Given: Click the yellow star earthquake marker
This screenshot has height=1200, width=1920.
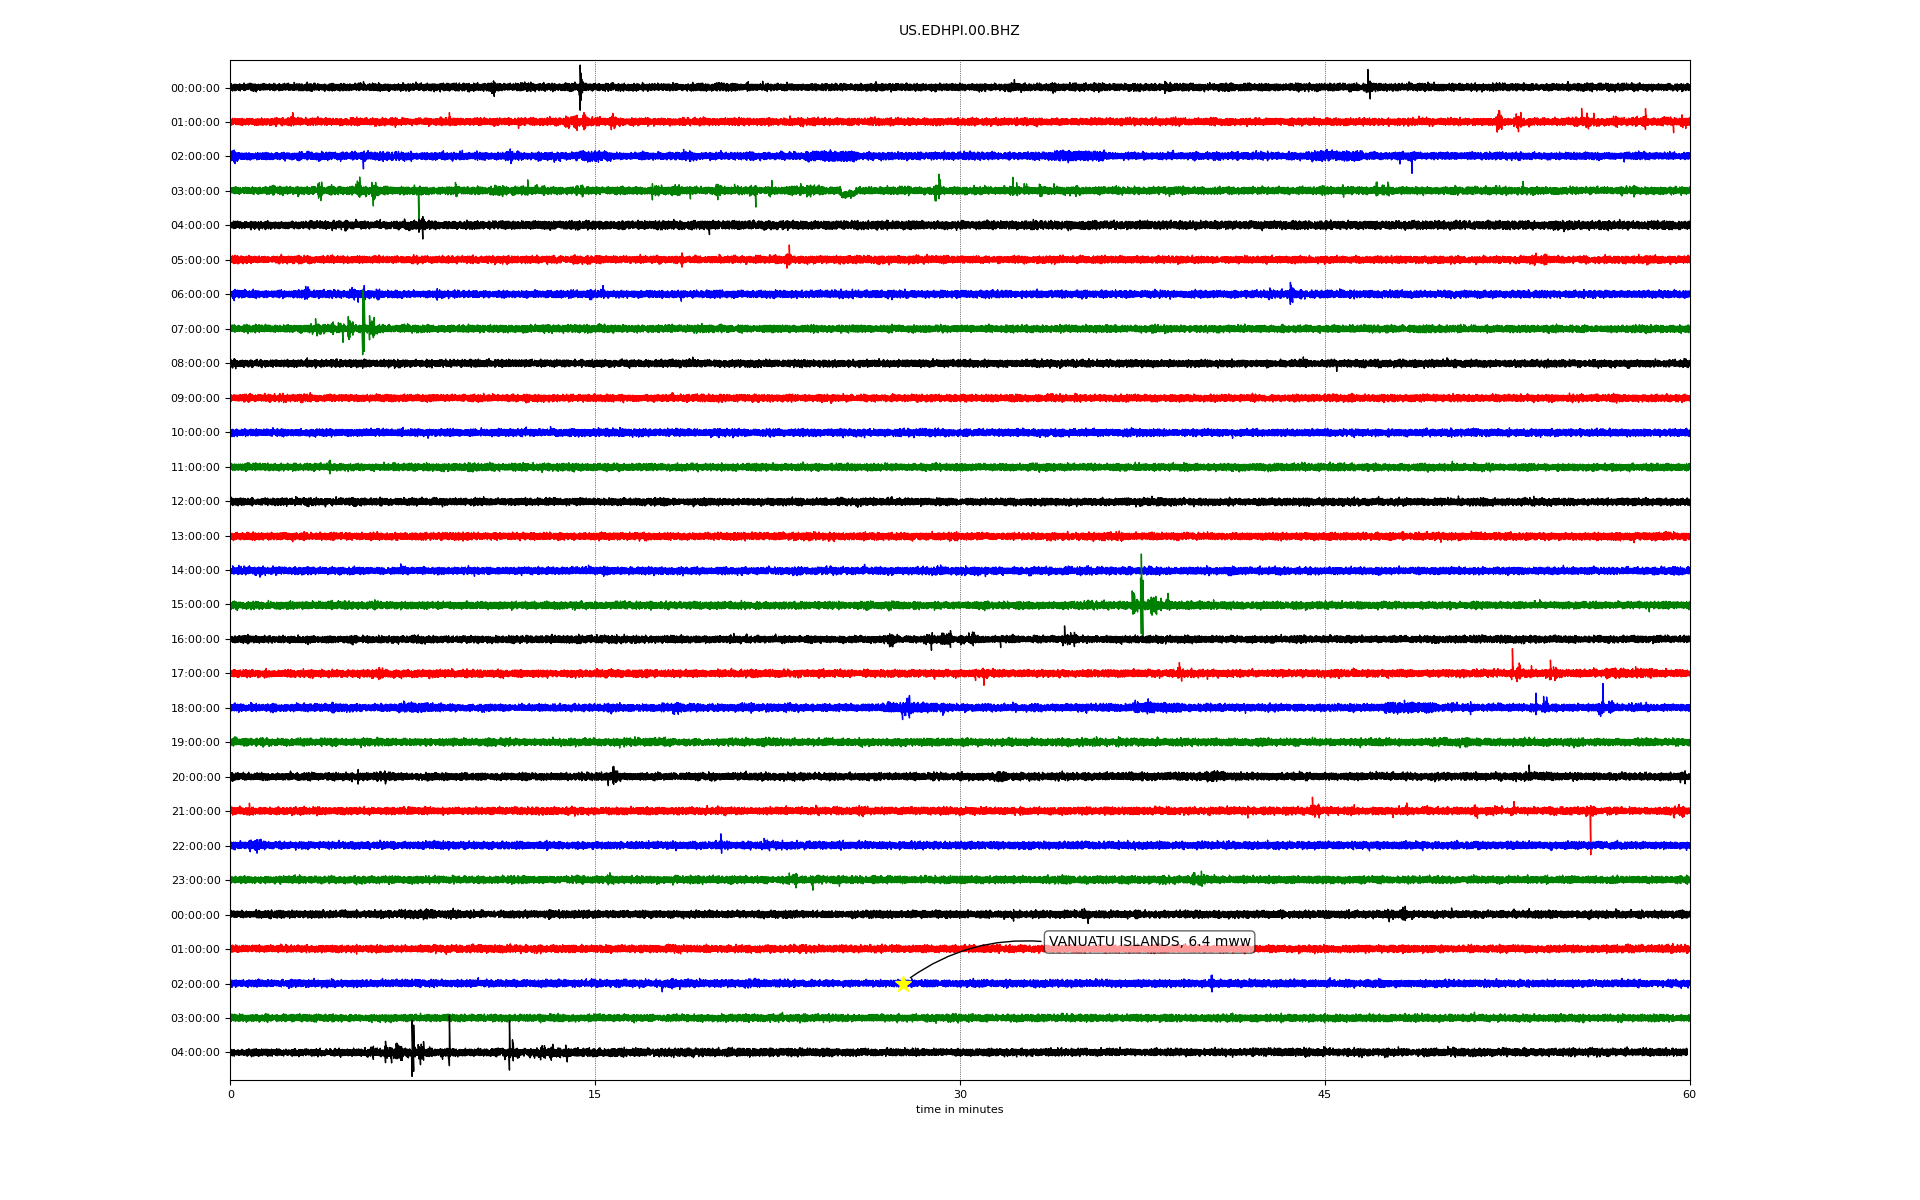Looking at the screenshot, I should pyautogui.click(x=903, y=984).
